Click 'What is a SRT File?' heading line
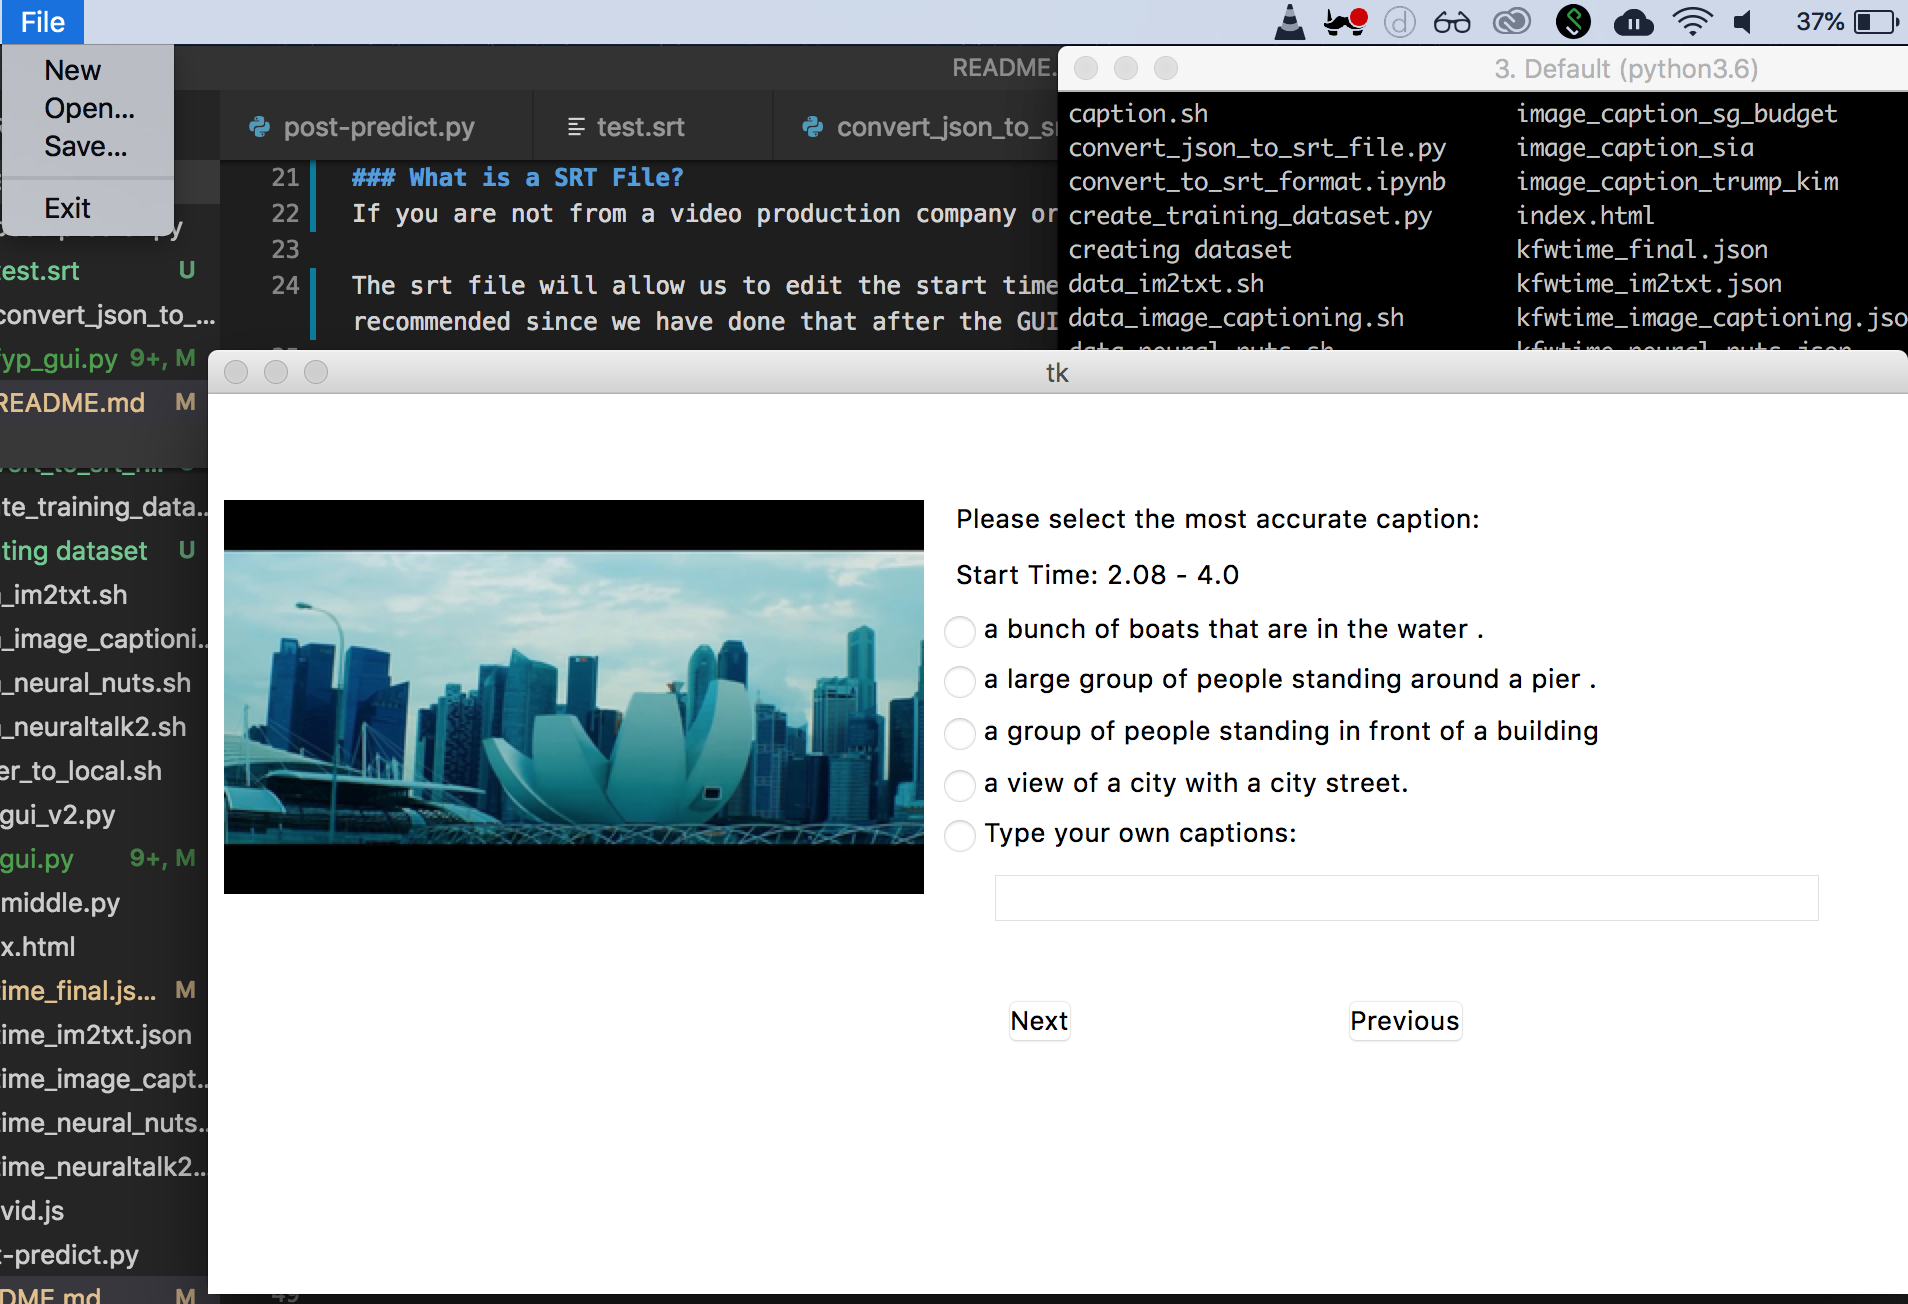1908x1304 pixels. click(517, 178)
